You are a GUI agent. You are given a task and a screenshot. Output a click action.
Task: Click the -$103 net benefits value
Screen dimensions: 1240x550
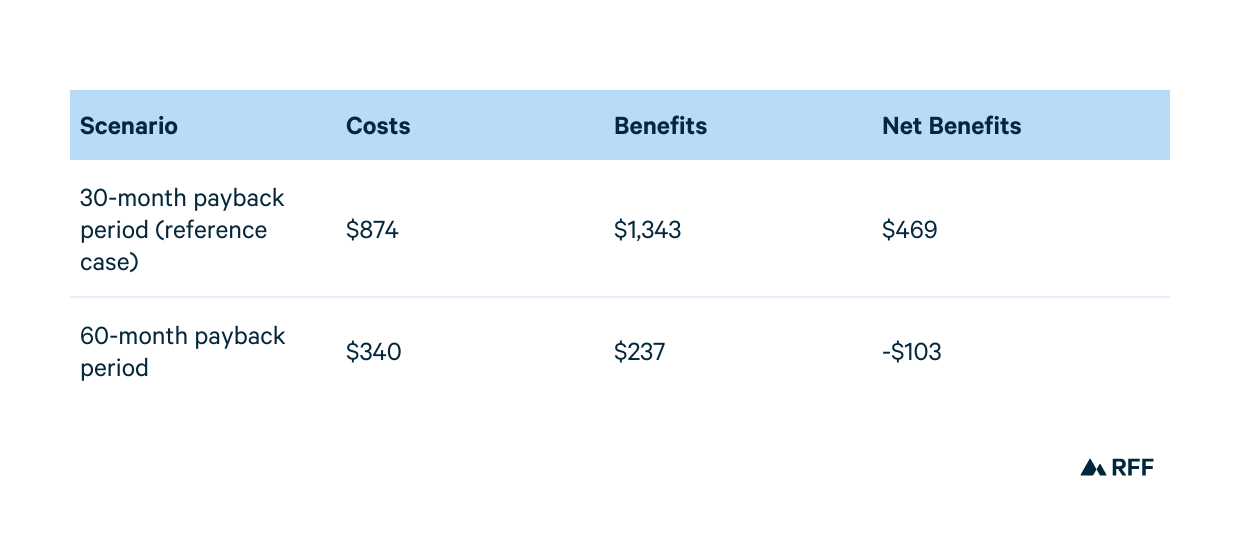pyautogui.click(x=911, y=352)
